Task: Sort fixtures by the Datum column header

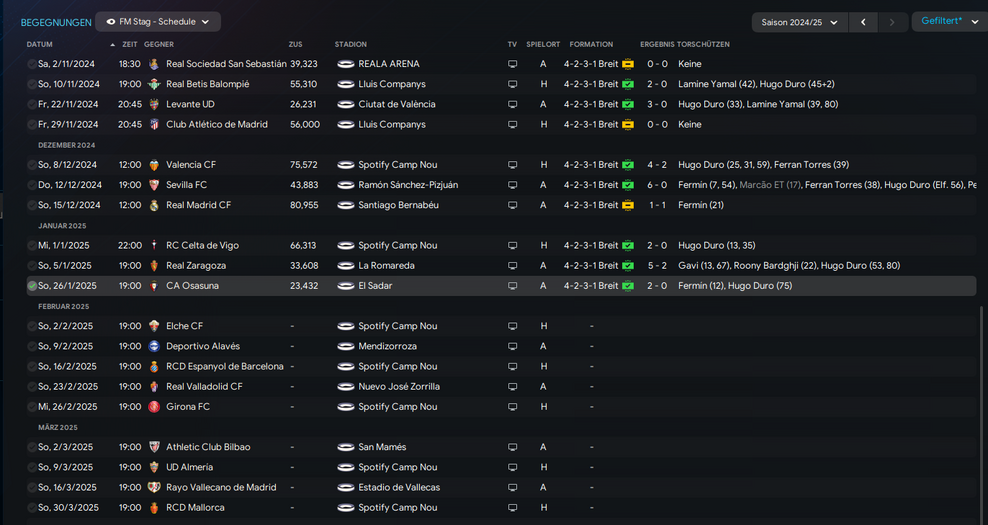Action: tap(40, 45)
